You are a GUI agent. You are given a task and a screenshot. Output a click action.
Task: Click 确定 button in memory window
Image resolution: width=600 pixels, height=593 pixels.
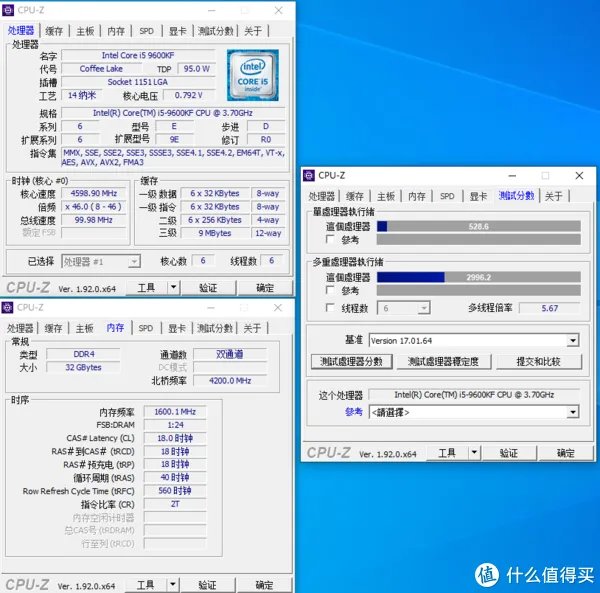(x=264, y=585)
